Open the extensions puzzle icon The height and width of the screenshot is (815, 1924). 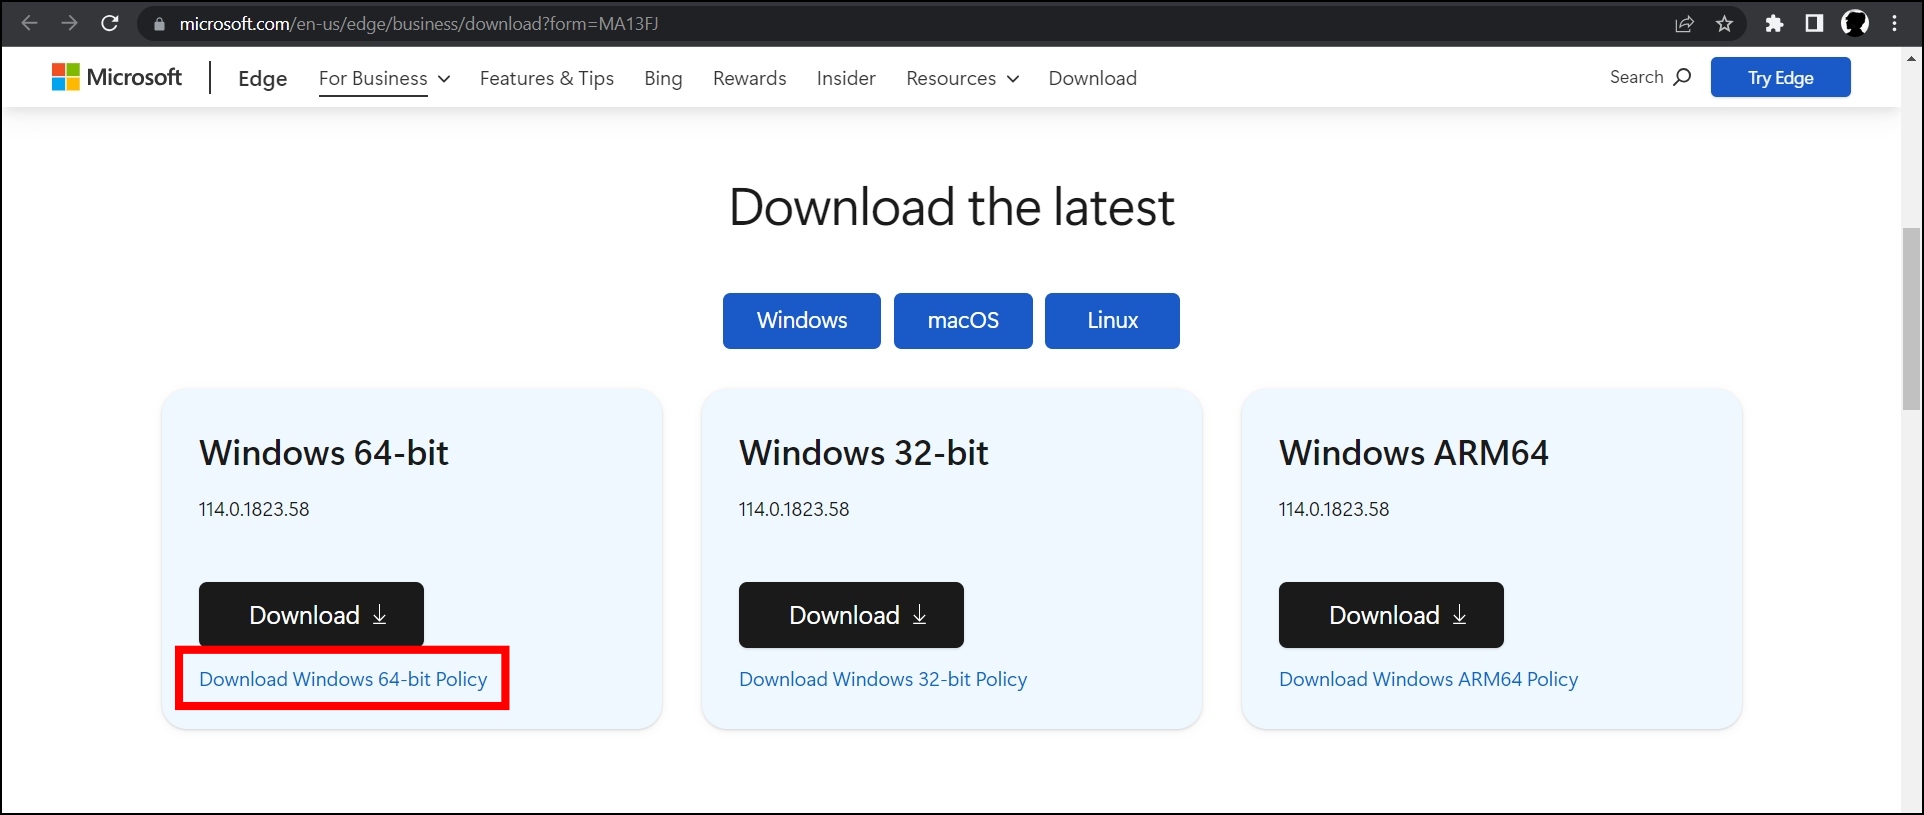click(x=1774, y=24)
